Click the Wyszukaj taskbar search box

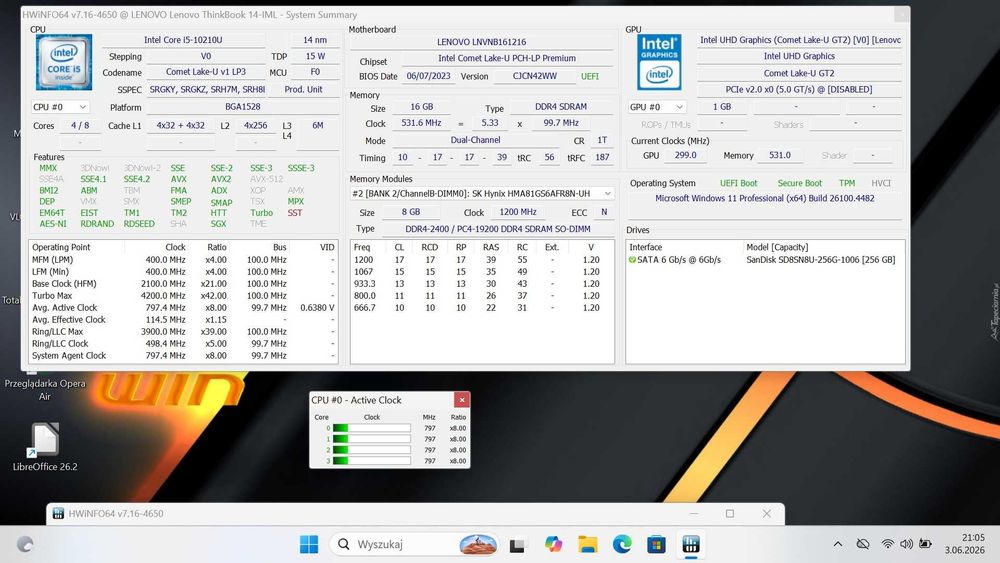tap(414, 545)
